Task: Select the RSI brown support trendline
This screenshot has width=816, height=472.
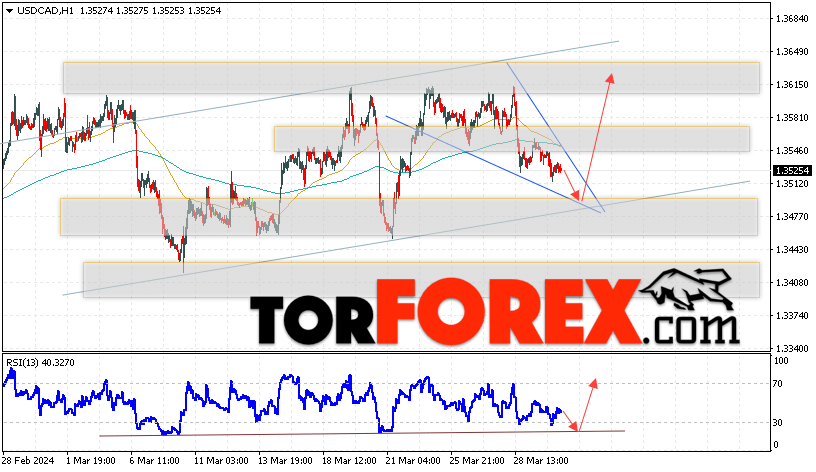Action: click(362, 433)
